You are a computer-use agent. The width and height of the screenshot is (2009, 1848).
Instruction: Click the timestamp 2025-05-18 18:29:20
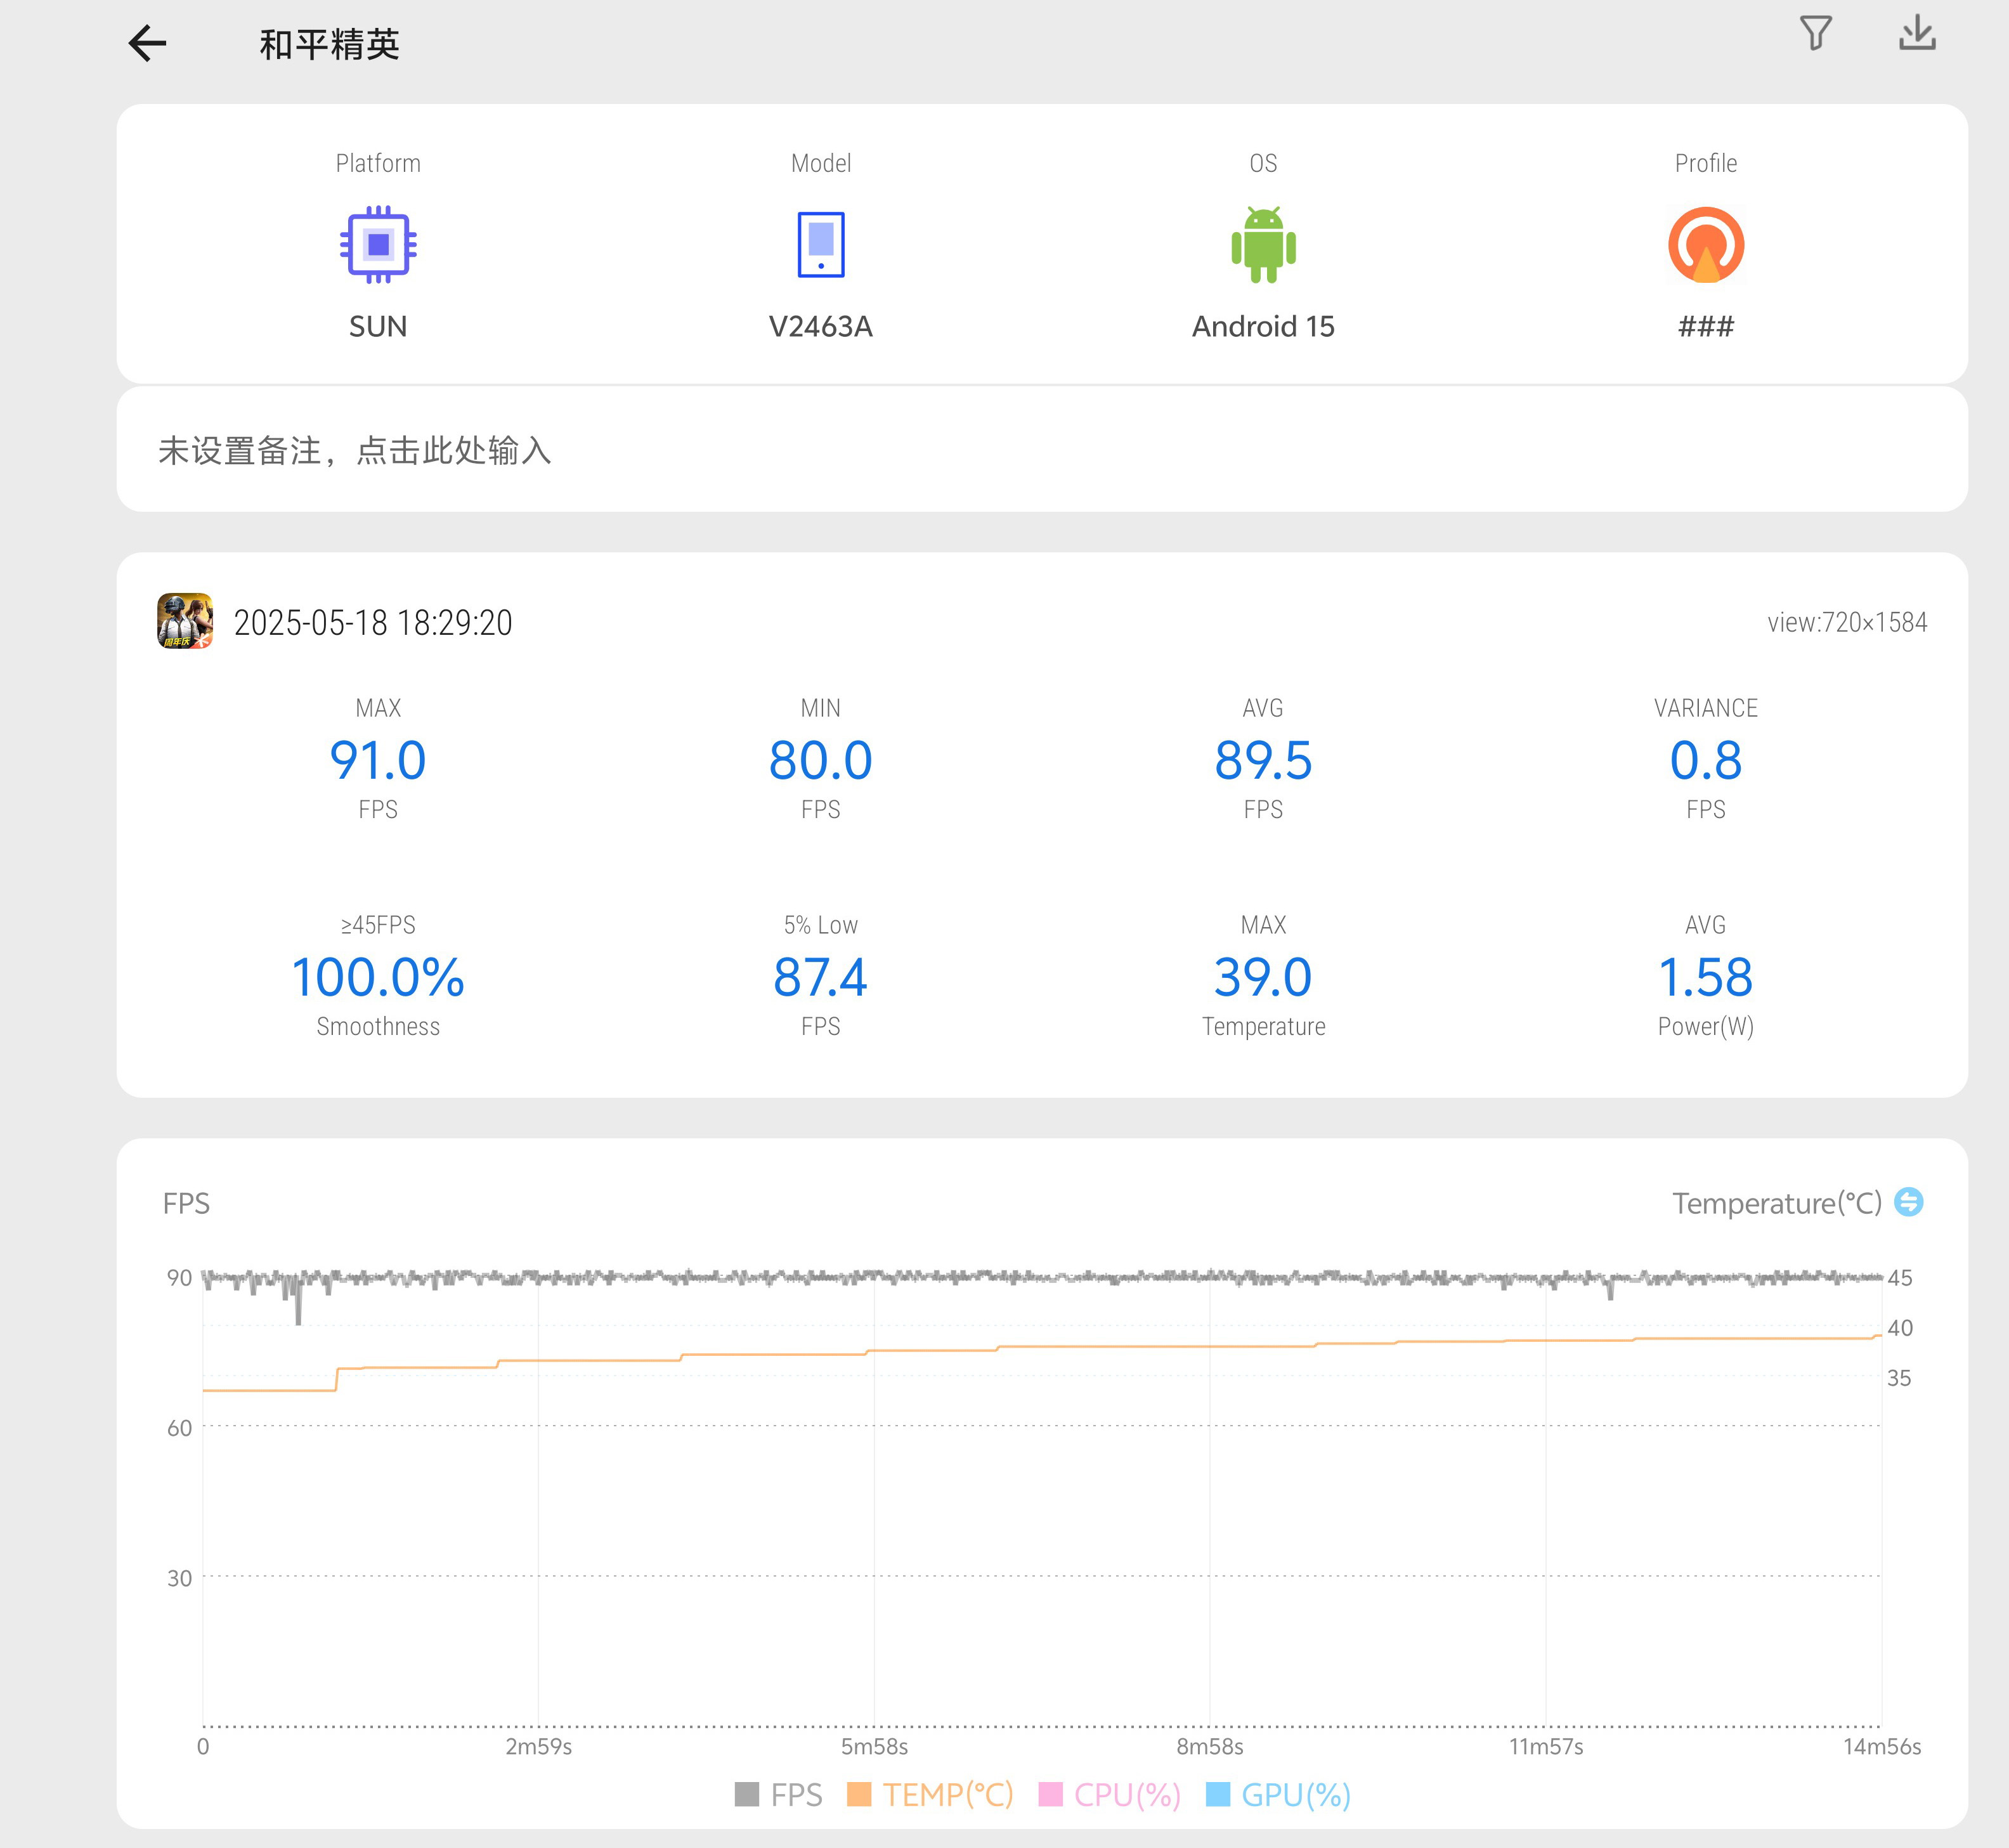click(373, 622)
